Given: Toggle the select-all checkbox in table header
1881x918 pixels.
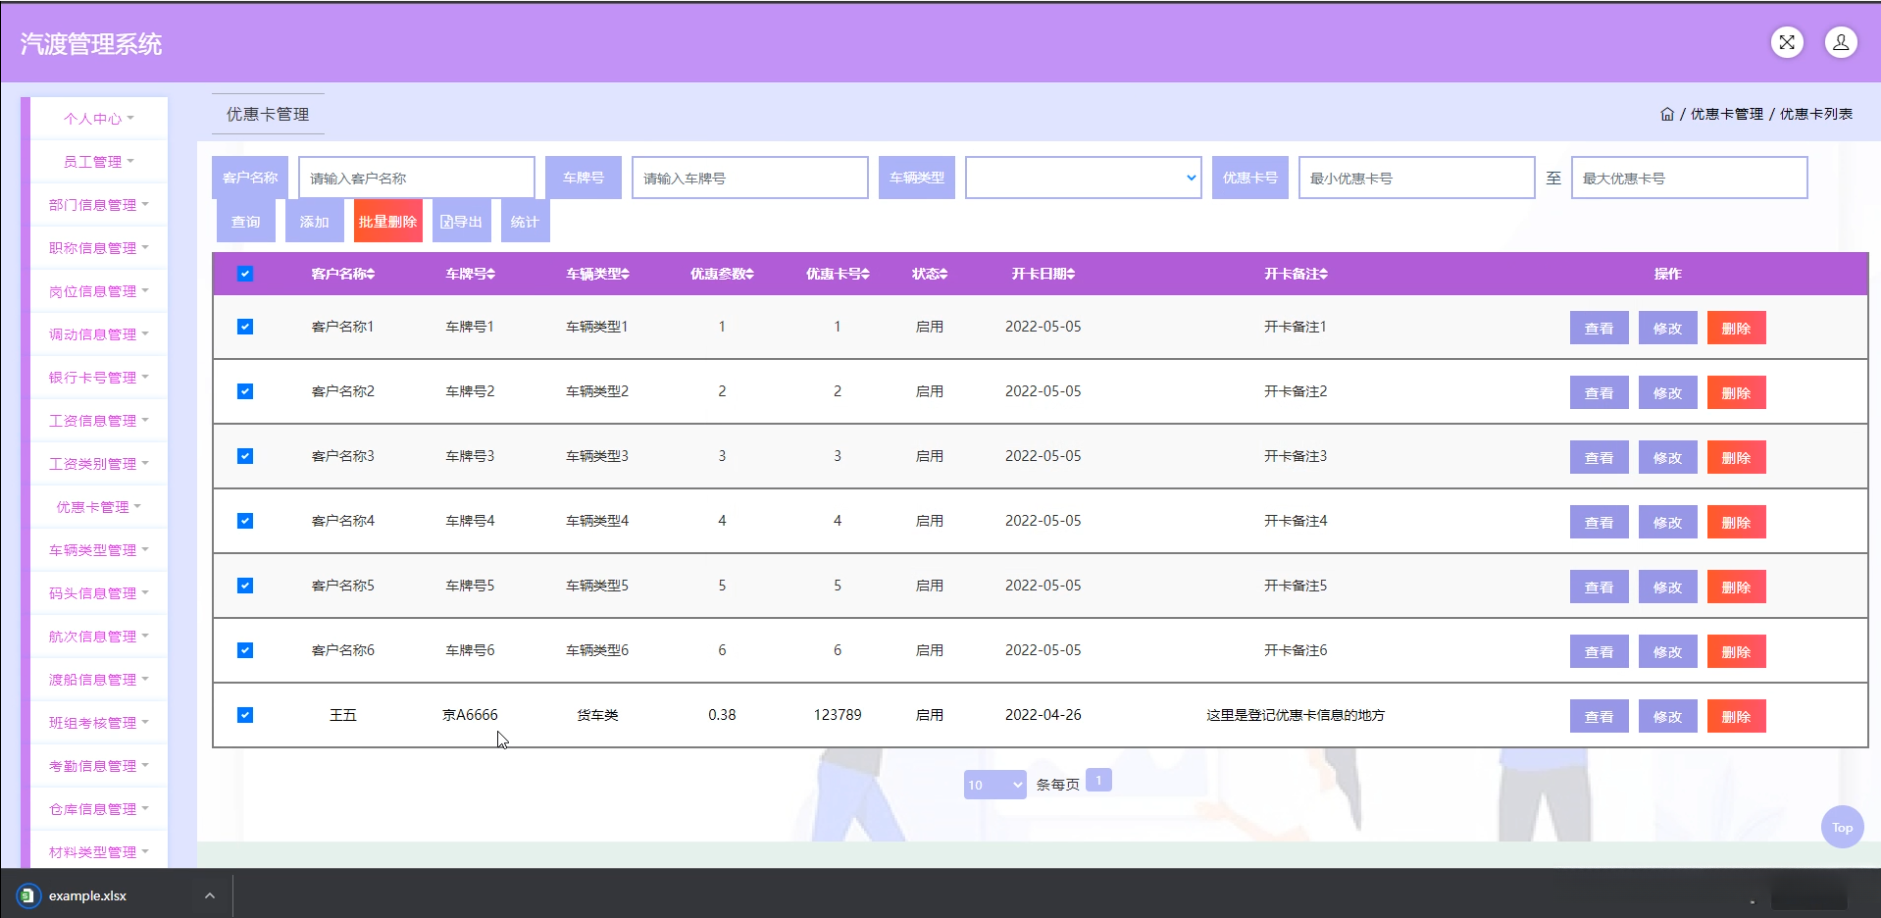Looking at the screenshot, I should [x=245, y=274].
